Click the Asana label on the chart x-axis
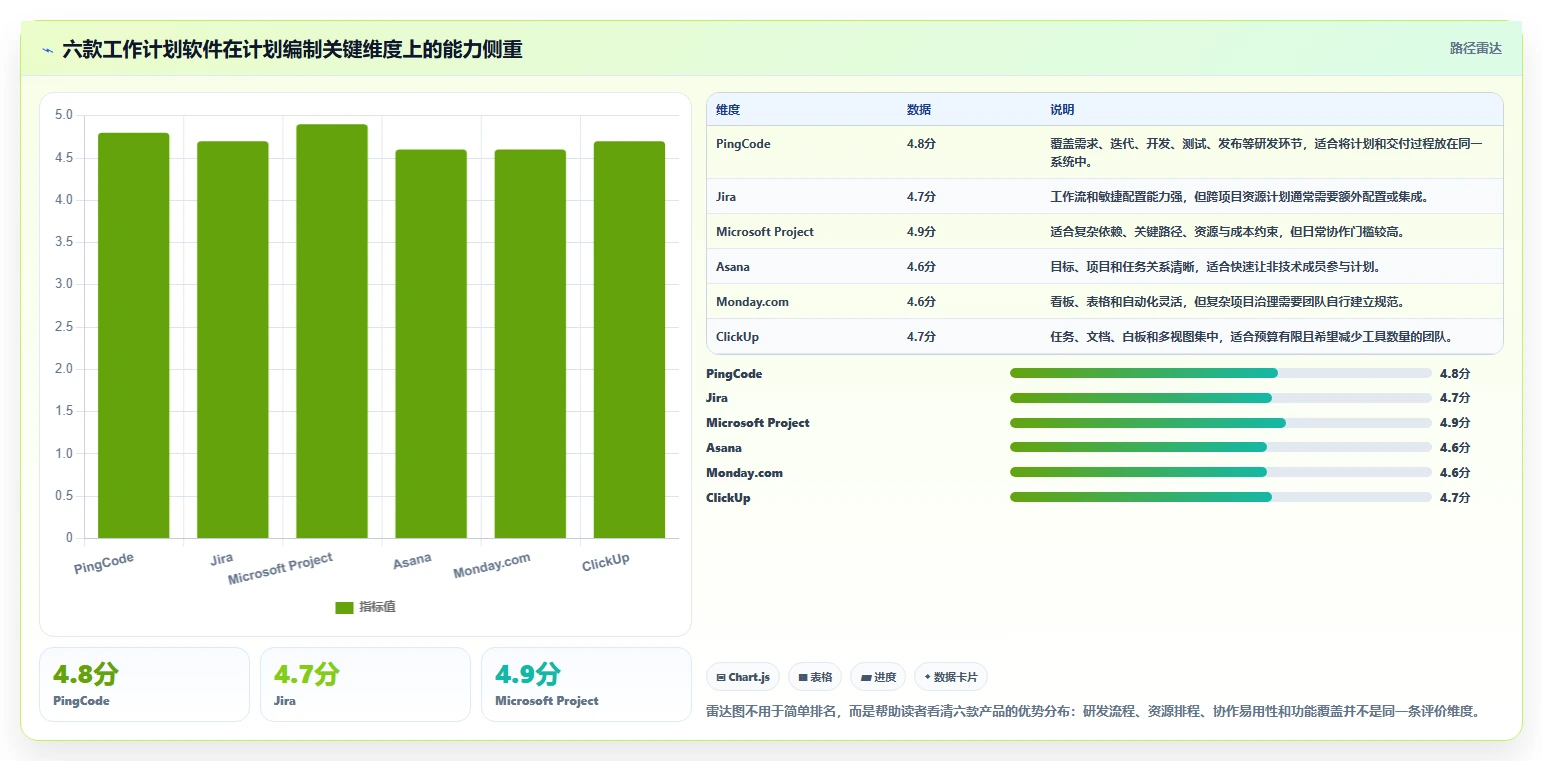Image resolution: width=1543 pixels, height=761 pixels. [x=412, y=561]
